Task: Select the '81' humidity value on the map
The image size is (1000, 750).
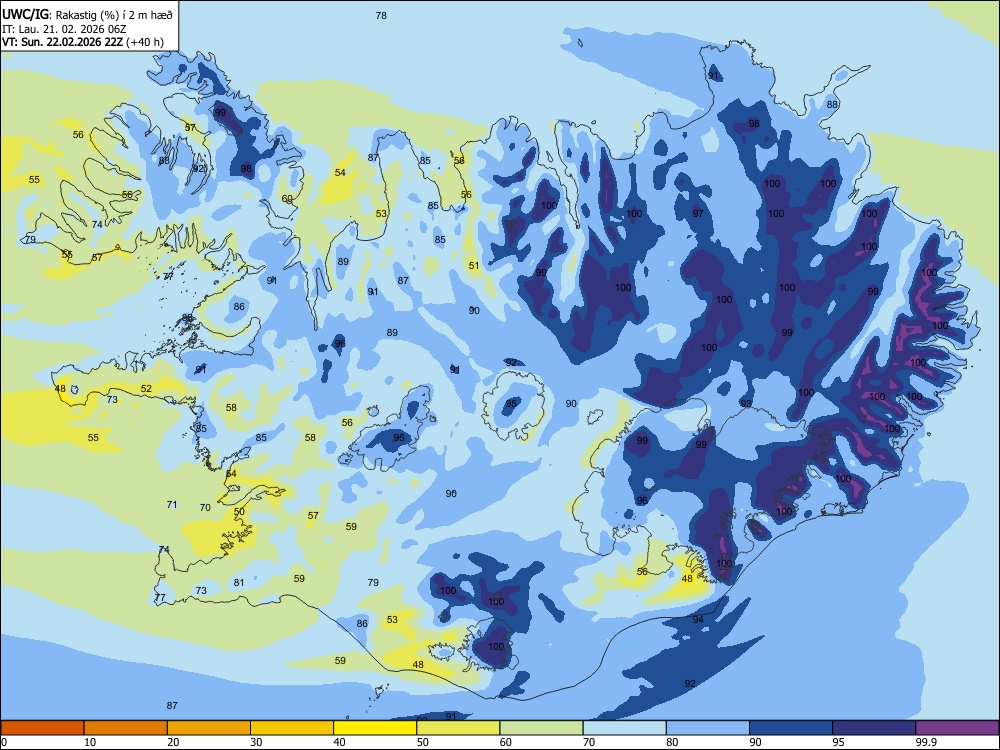Action: pyautogui.click(x=239, y=582)
